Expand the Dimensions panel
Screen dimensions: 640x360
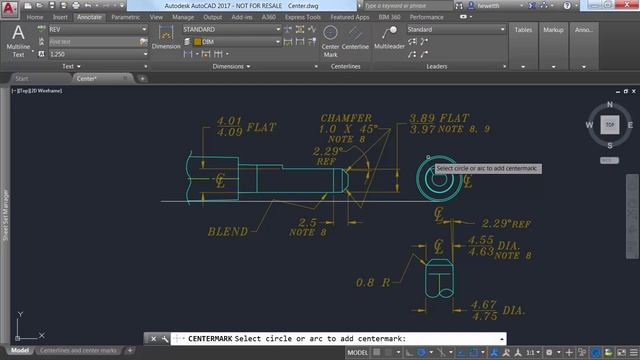231,67
